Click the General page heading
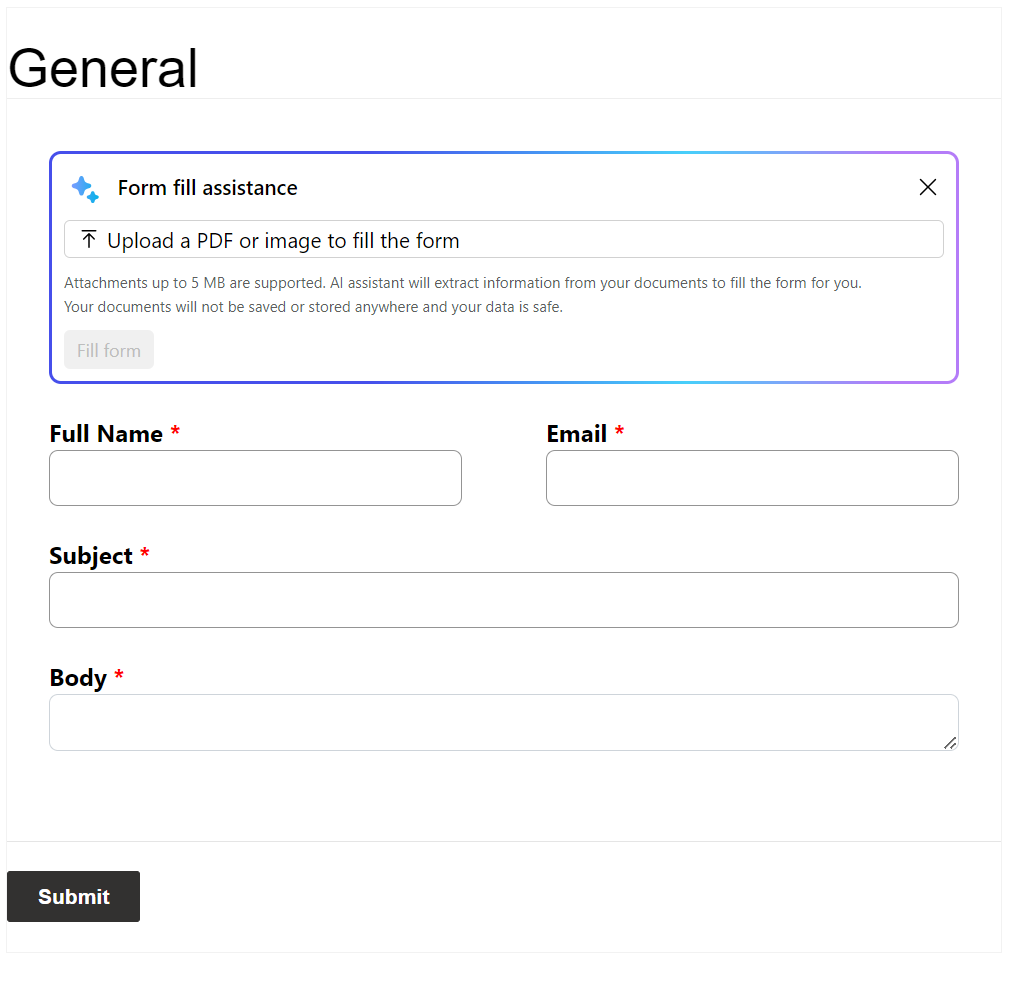Image resolution: width=1017 pixels, height=983 pixels. 102,68
